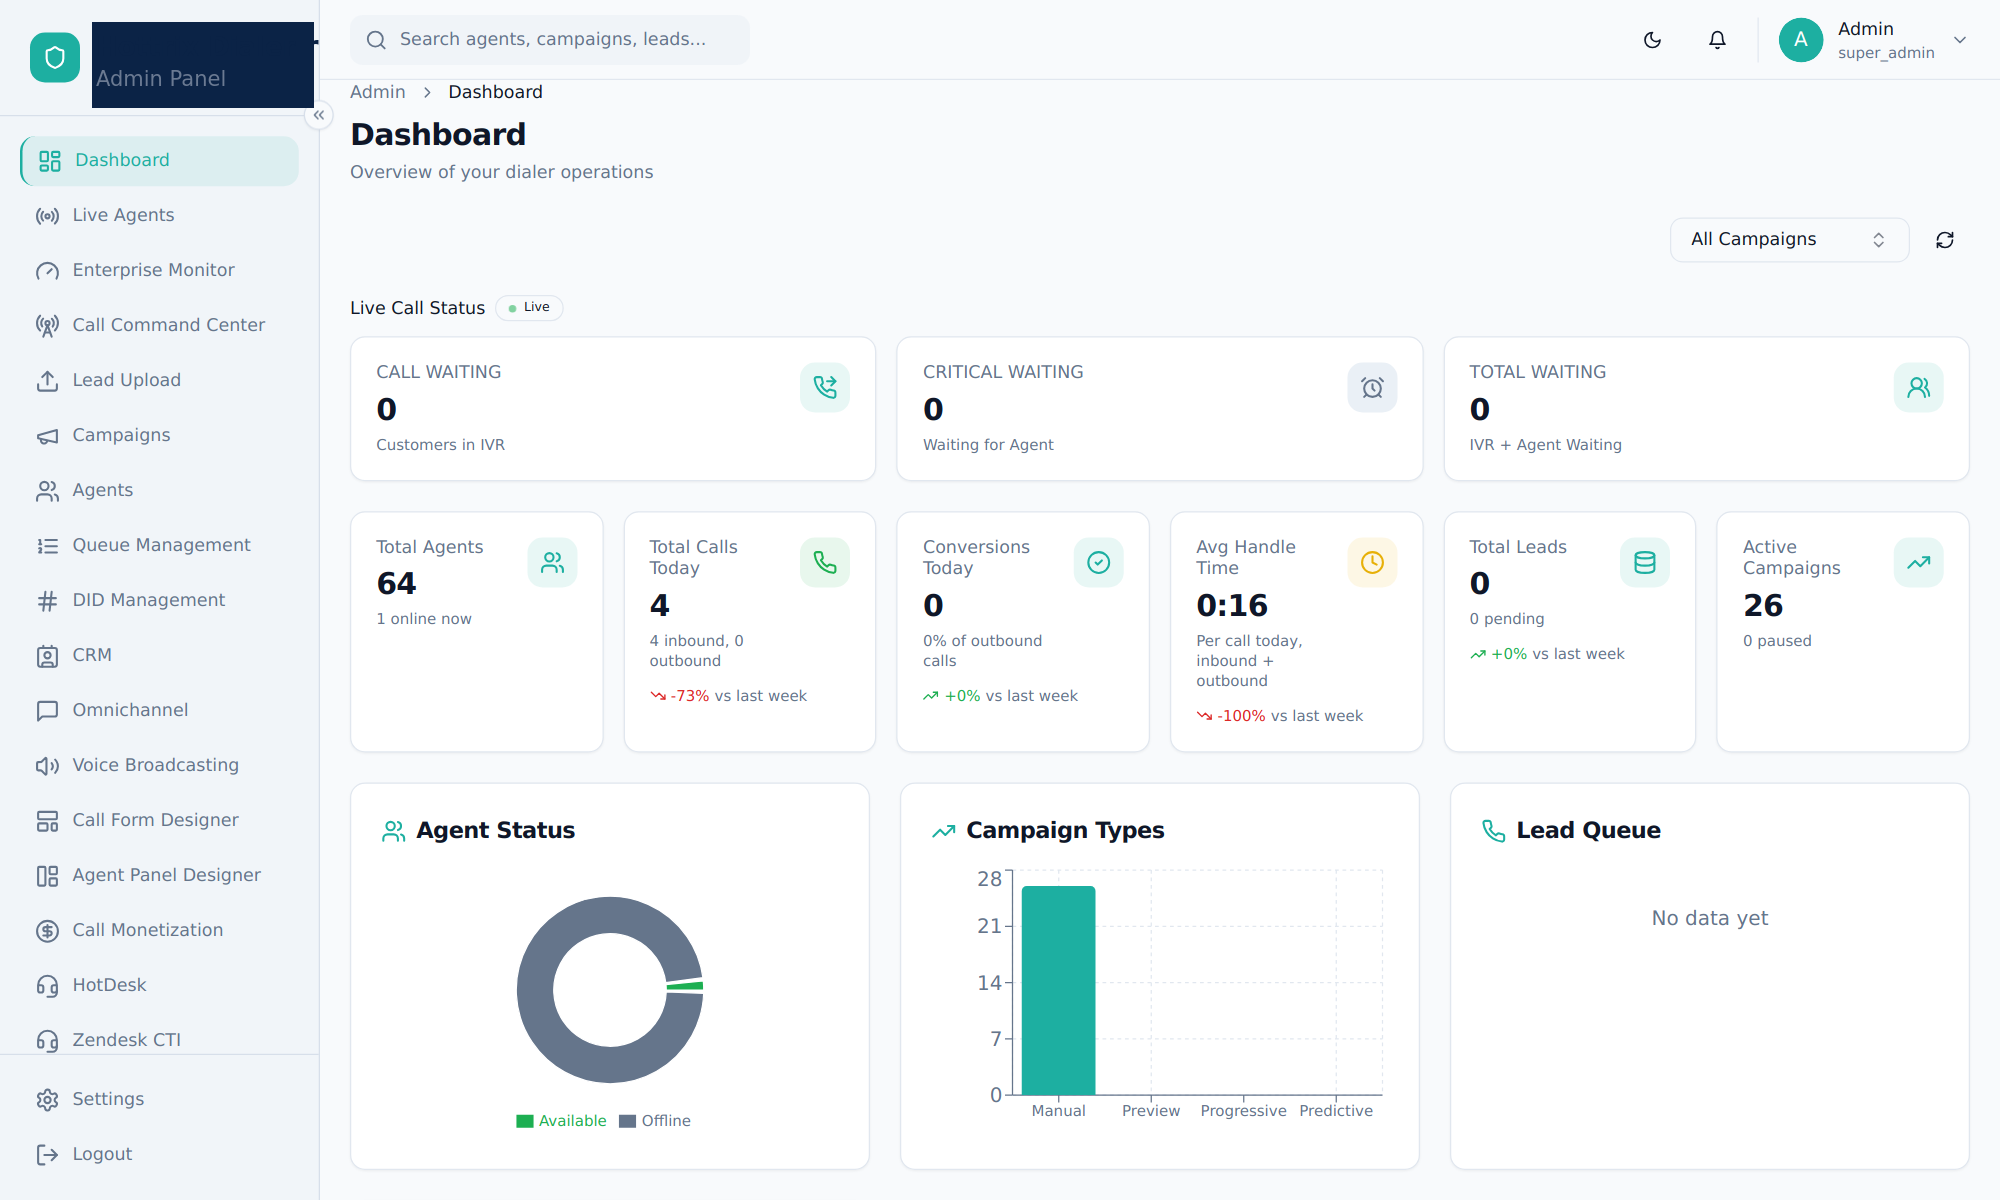Click the Dashboard breadcrumb
Image resolution: width=2000 pixels, height=1200 pixels.
coord(495,92)
